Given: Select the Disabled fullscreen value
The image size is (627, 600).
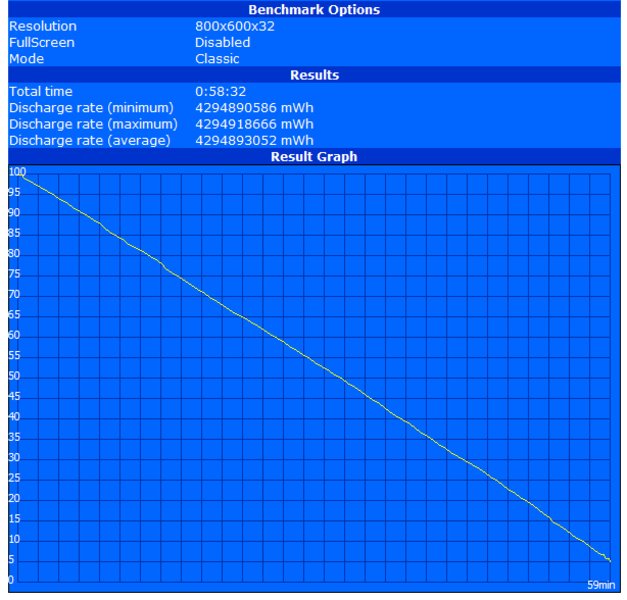Looking at the screenshot, I should [222, 42].
